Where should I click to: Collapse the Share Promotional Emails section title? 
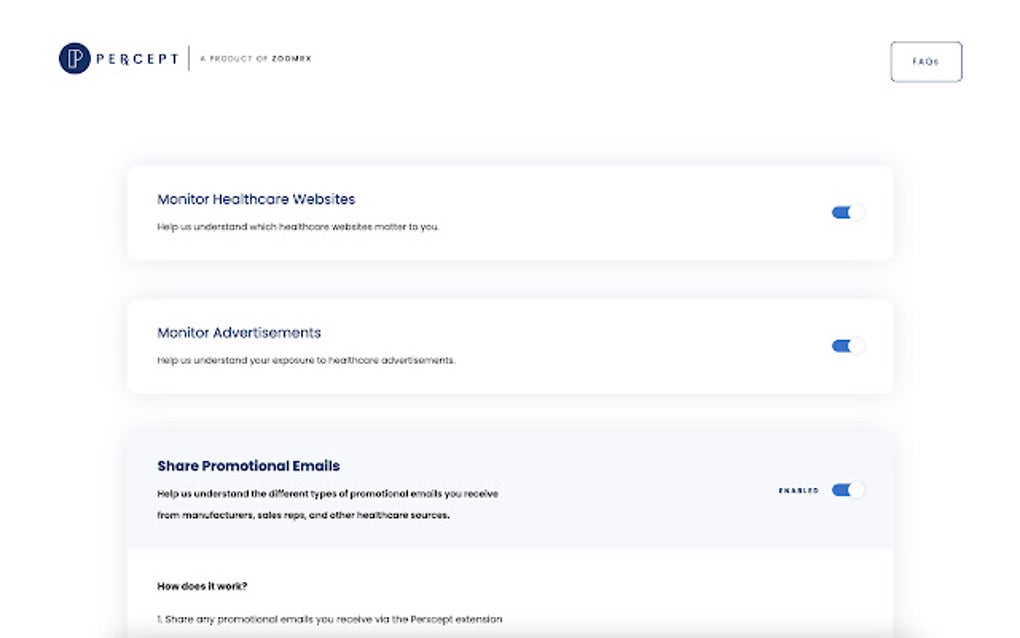pos(248,466)
